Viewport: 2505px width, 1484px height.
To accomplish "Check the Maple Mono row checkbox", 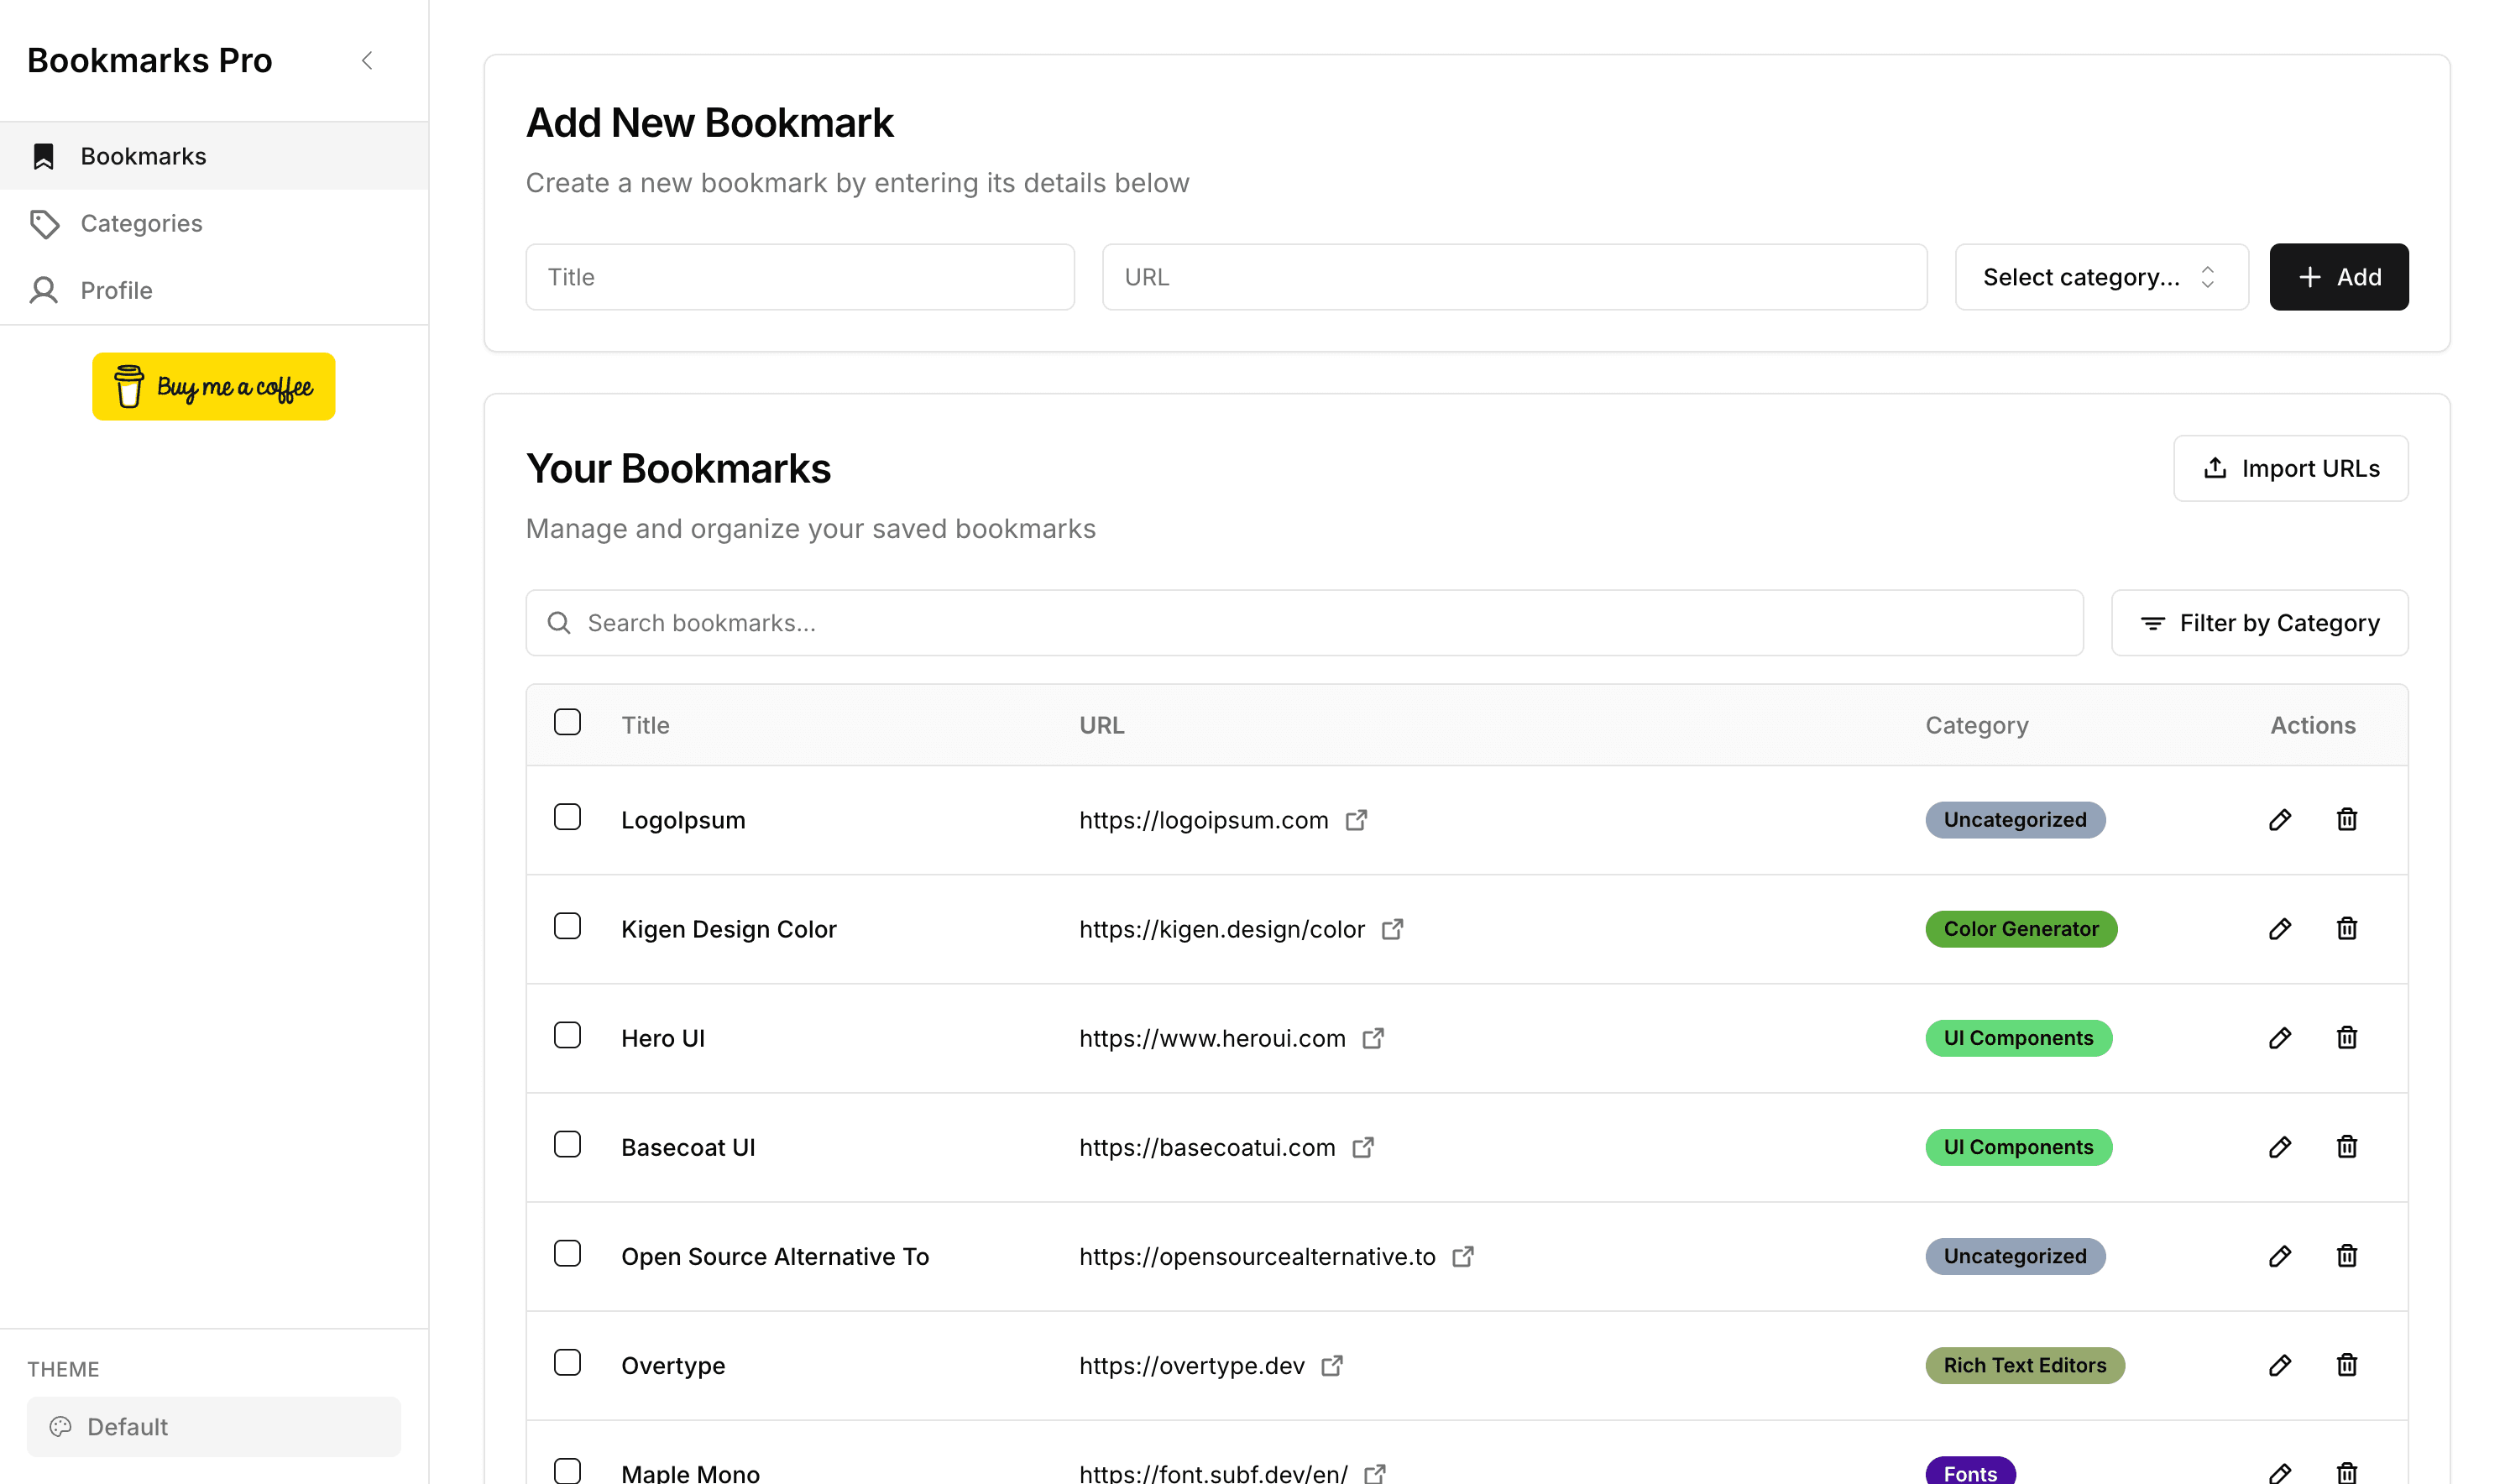I will tap(567, 1471).
